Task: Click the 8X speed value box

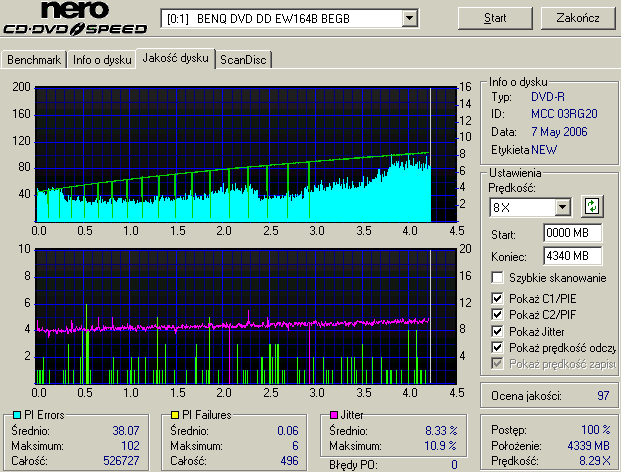Action: (523, 207)
